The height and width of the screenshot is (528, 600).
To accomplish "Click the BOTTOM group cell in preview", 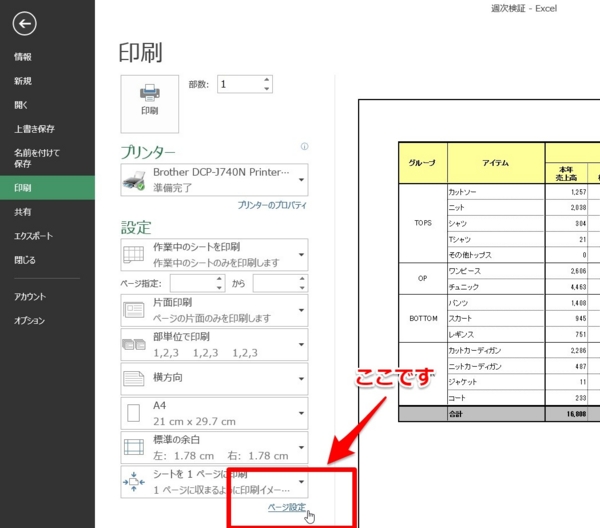I will point(423,318).
